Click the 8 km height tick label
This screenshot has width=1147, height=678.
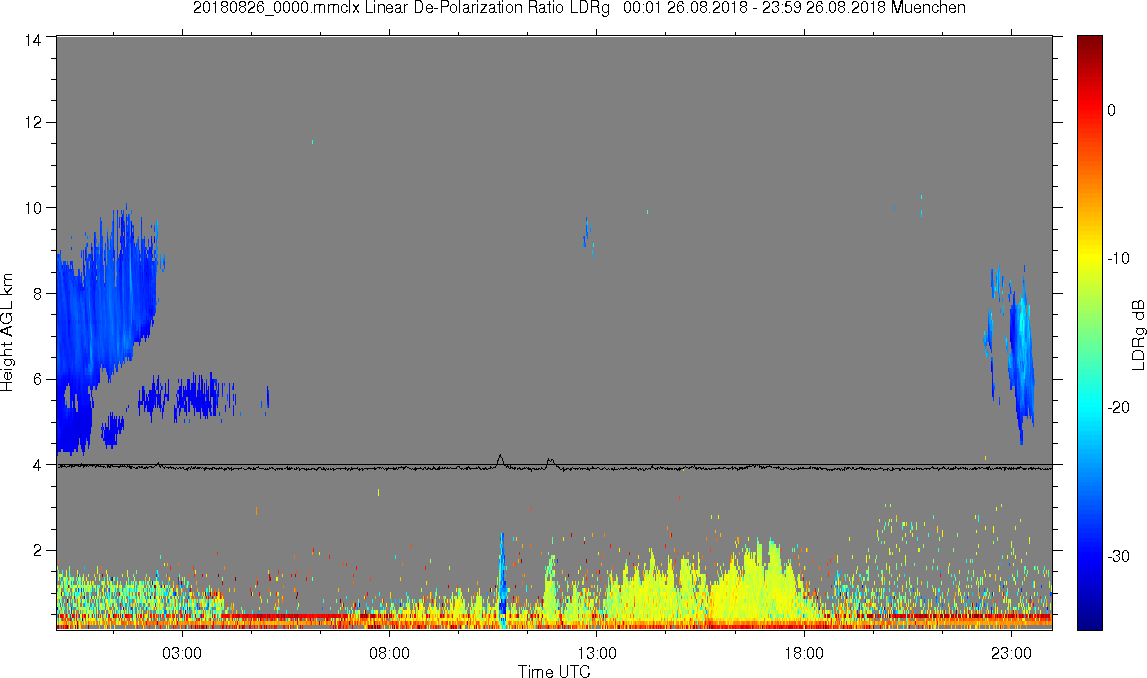[x=37, y=294]
